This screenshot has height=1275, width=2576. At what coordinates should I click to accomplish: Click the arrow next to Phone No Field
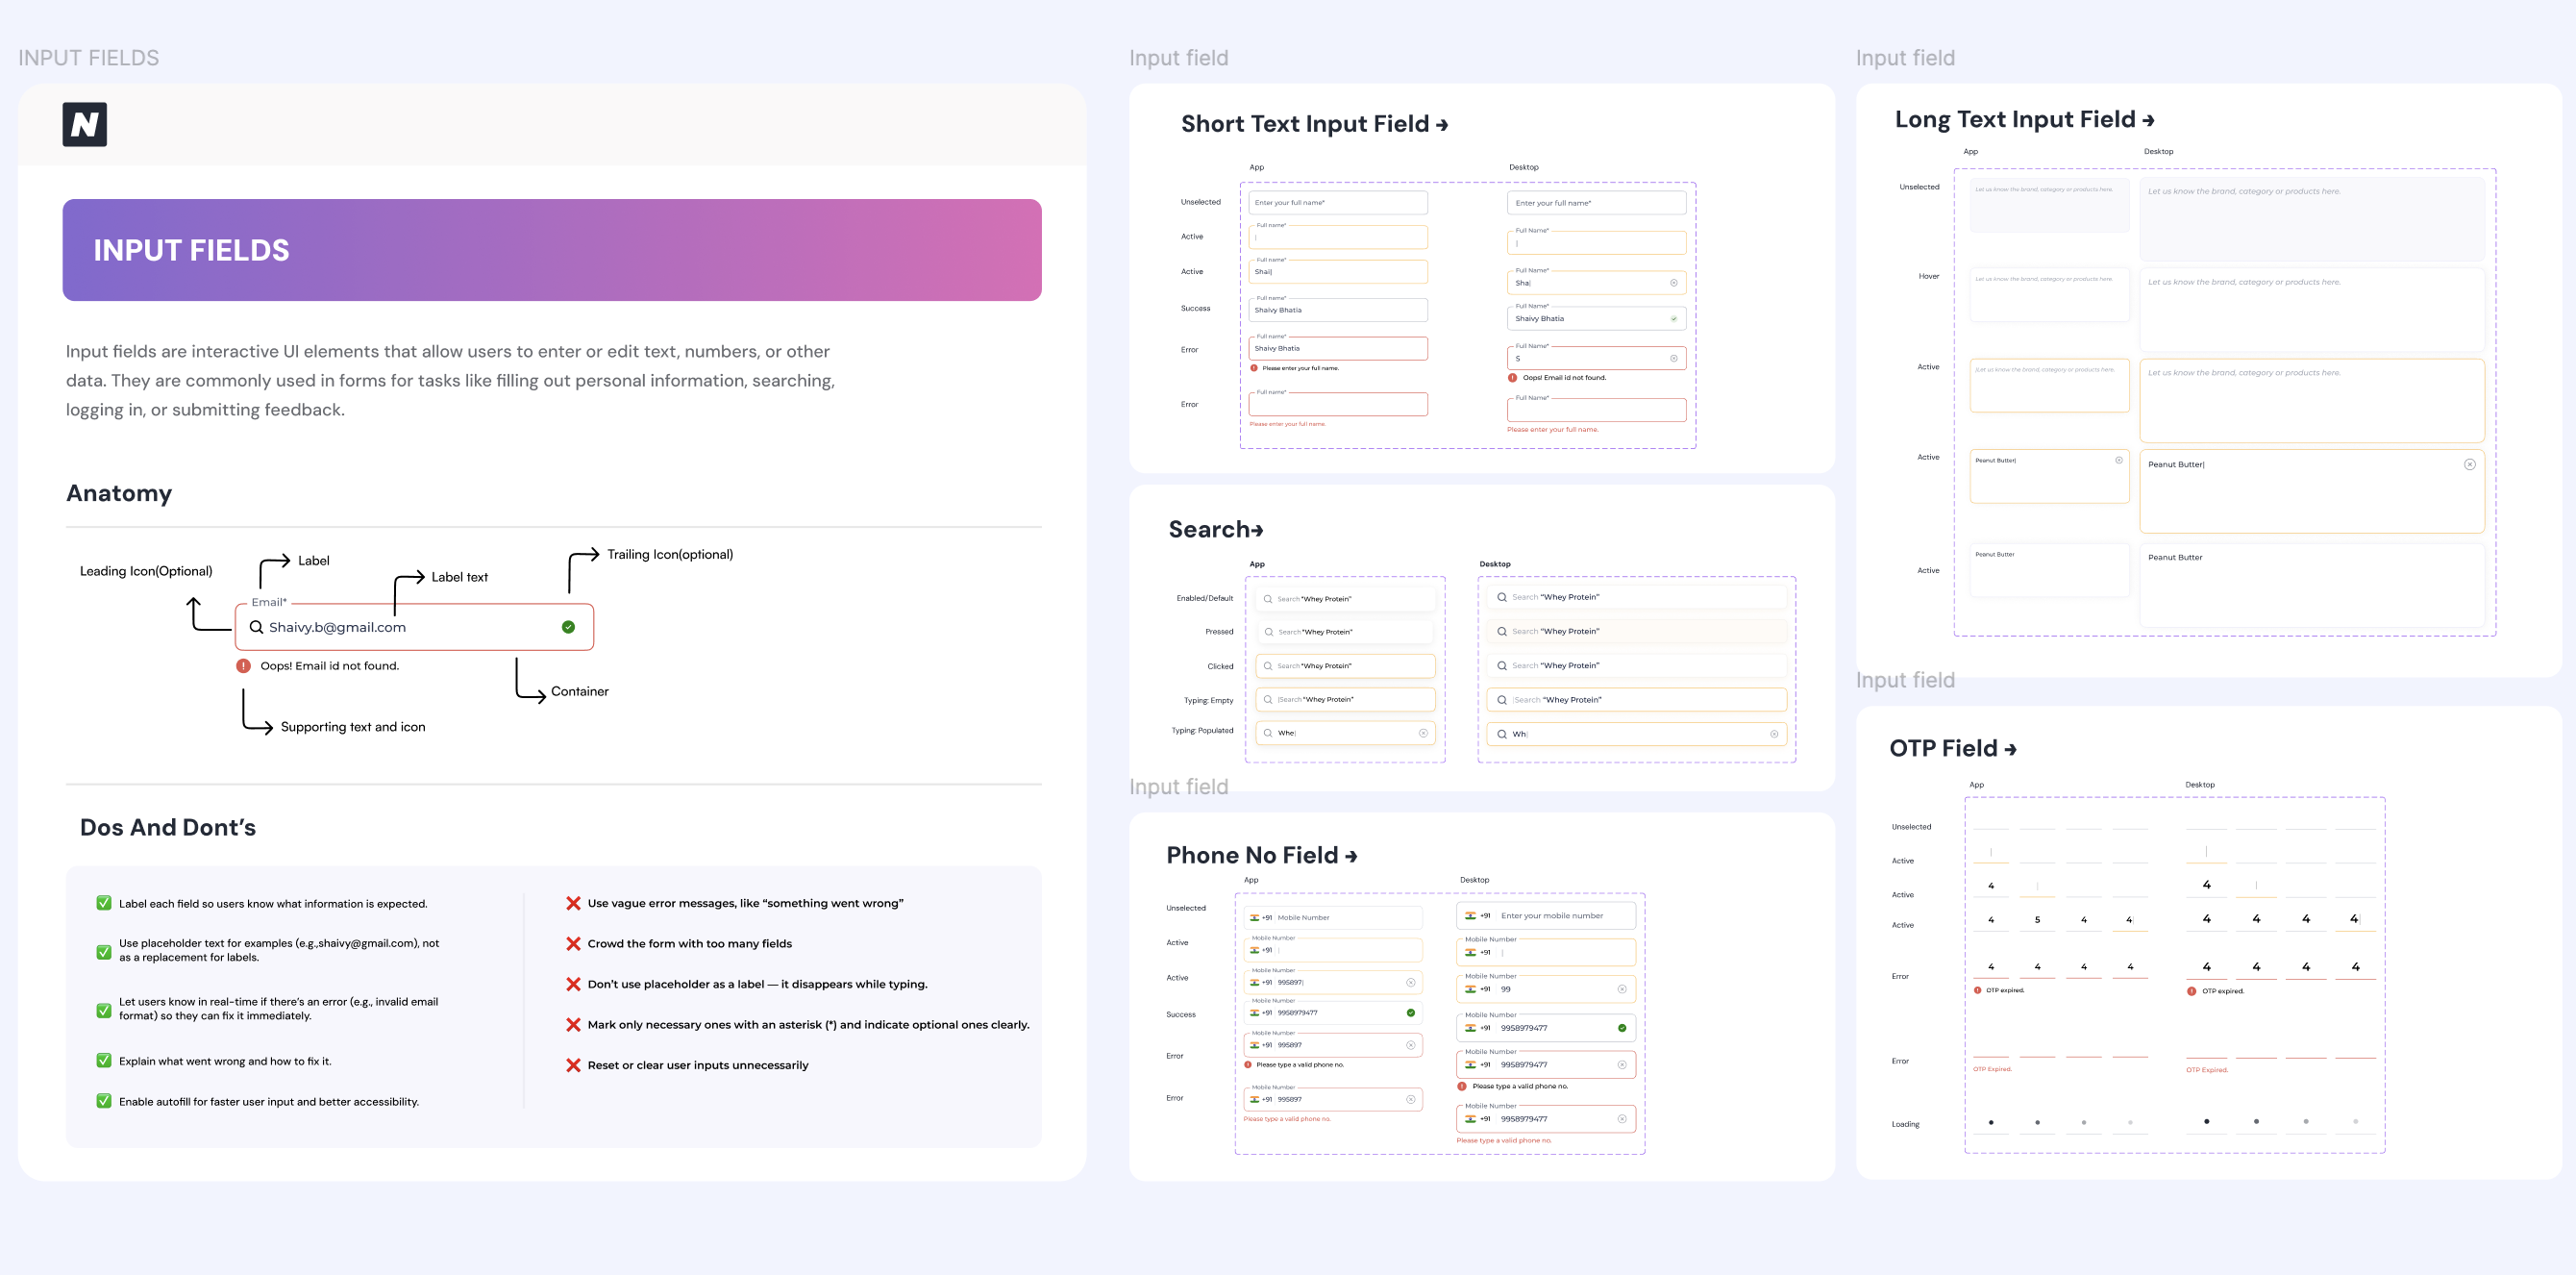pyautogui.click(x=1351, y=857)
